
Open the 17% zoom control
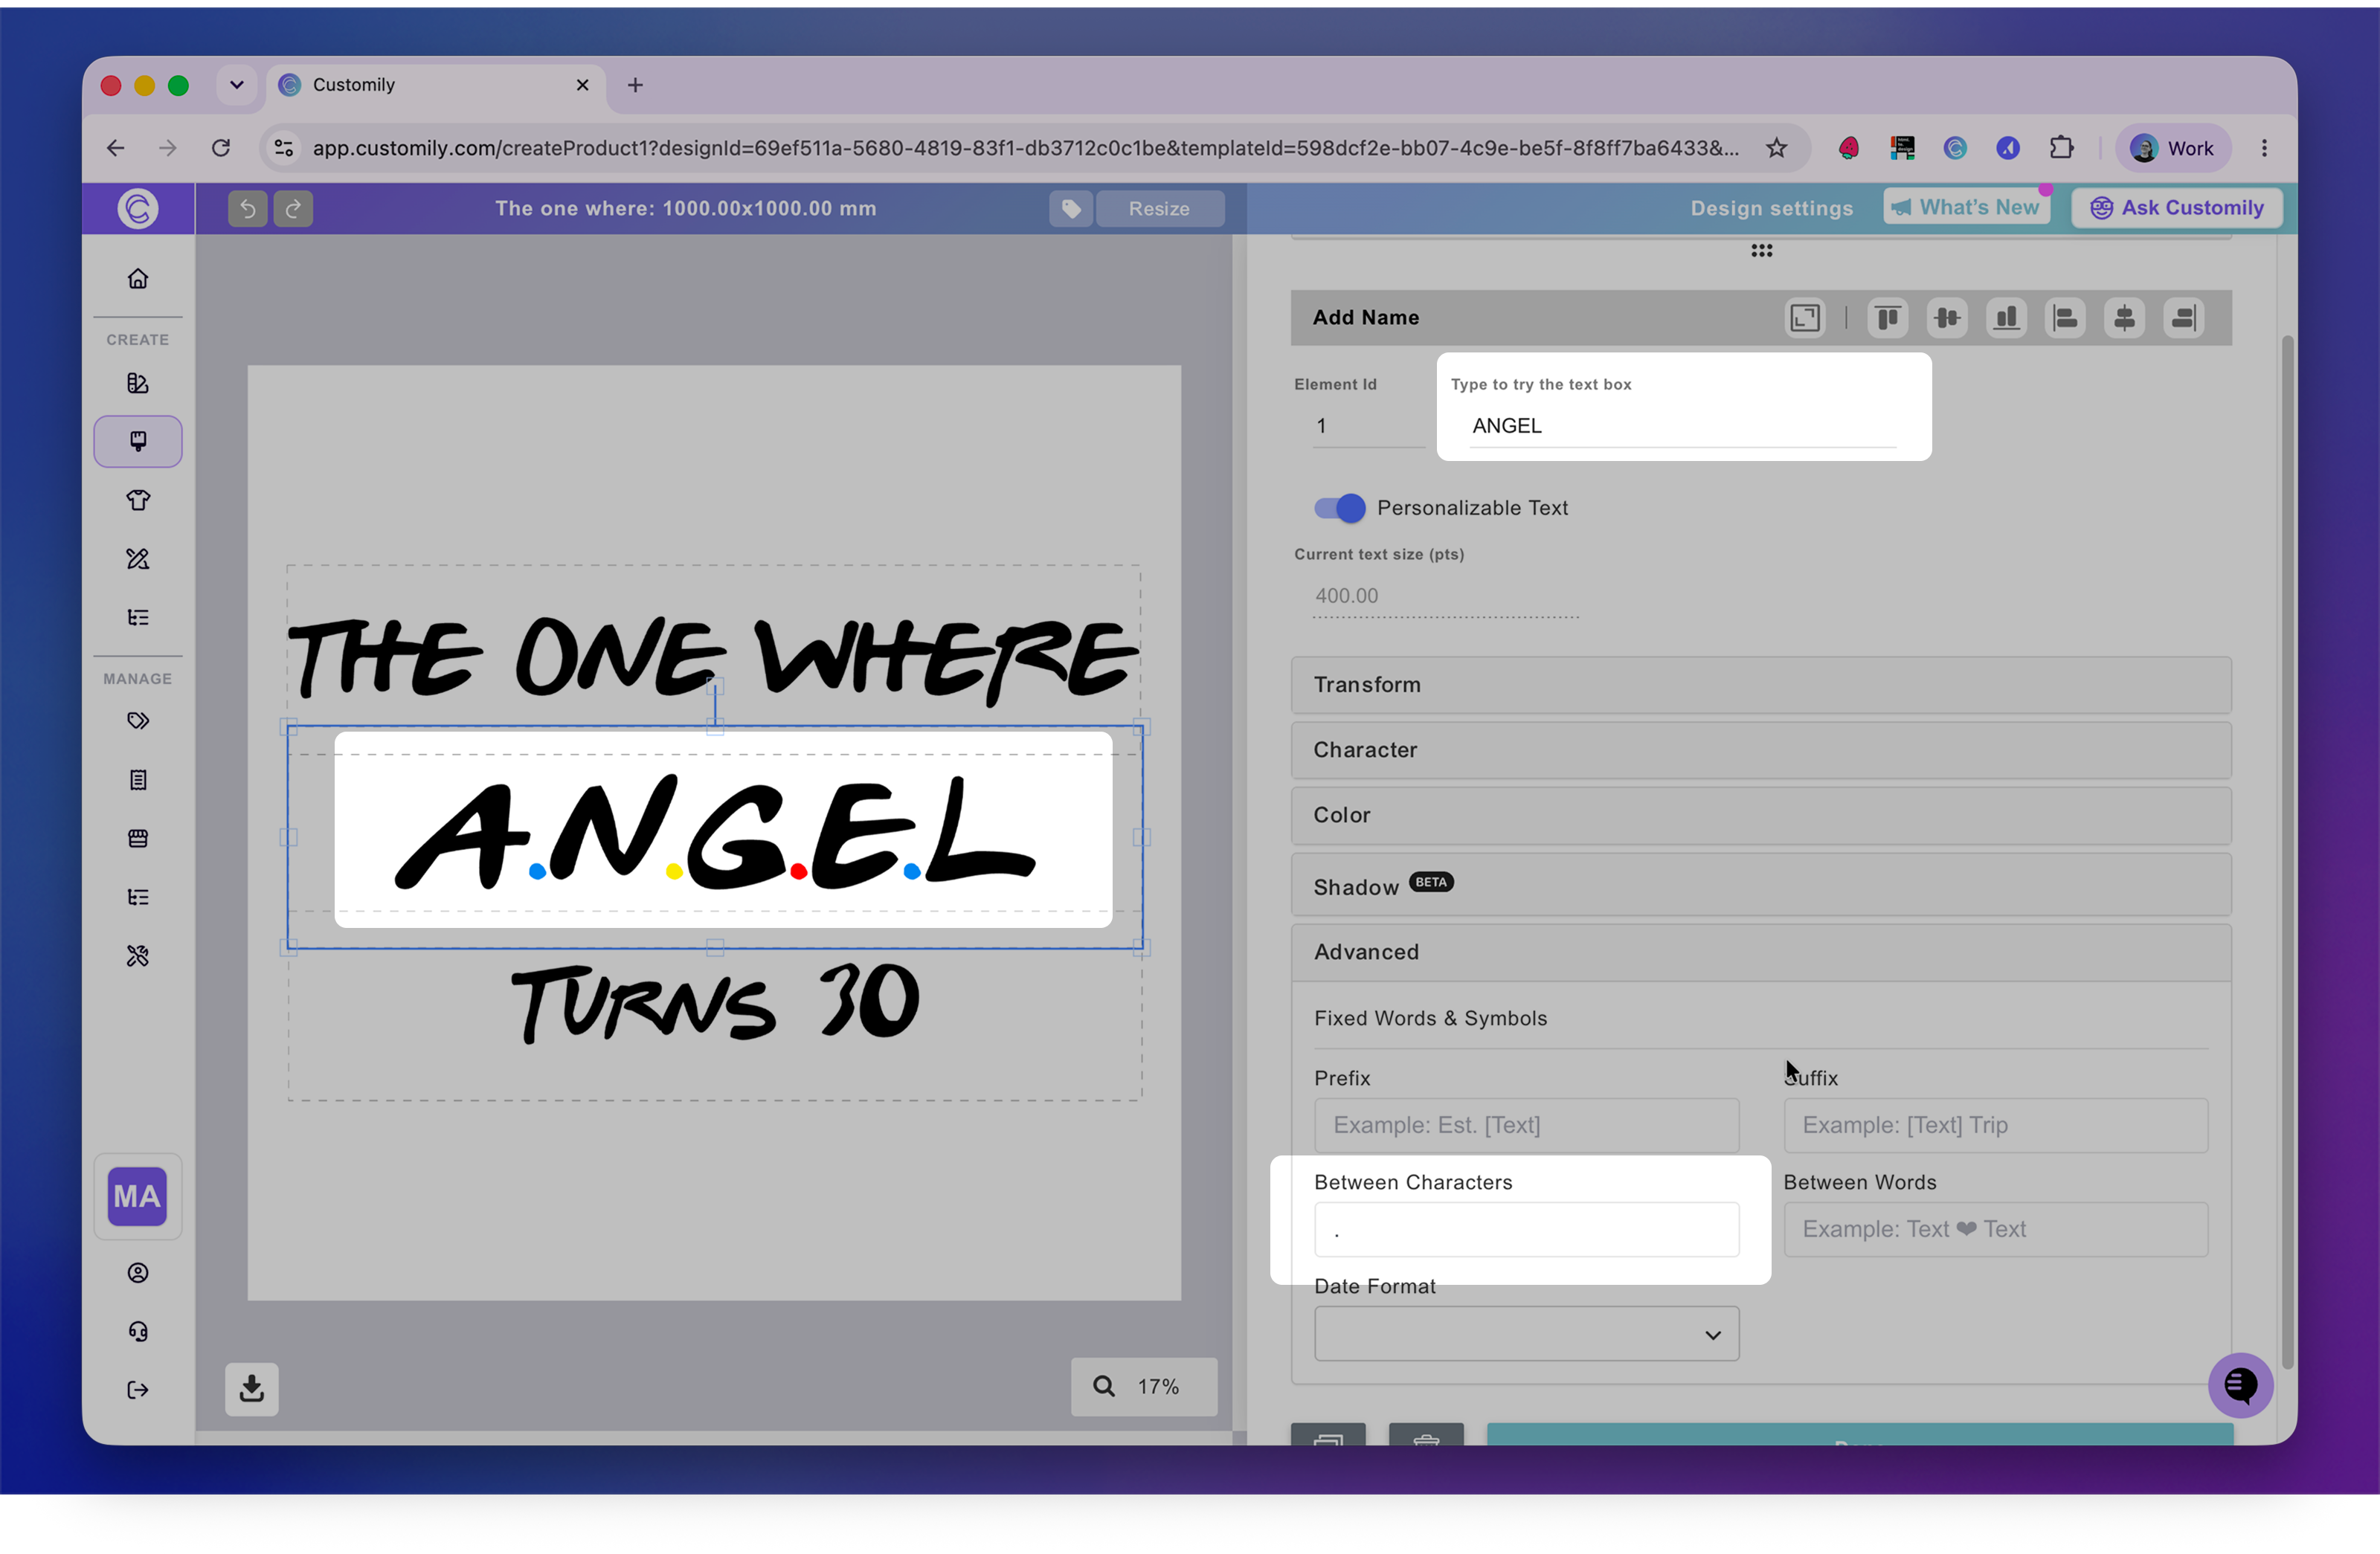(1144, 1386)
